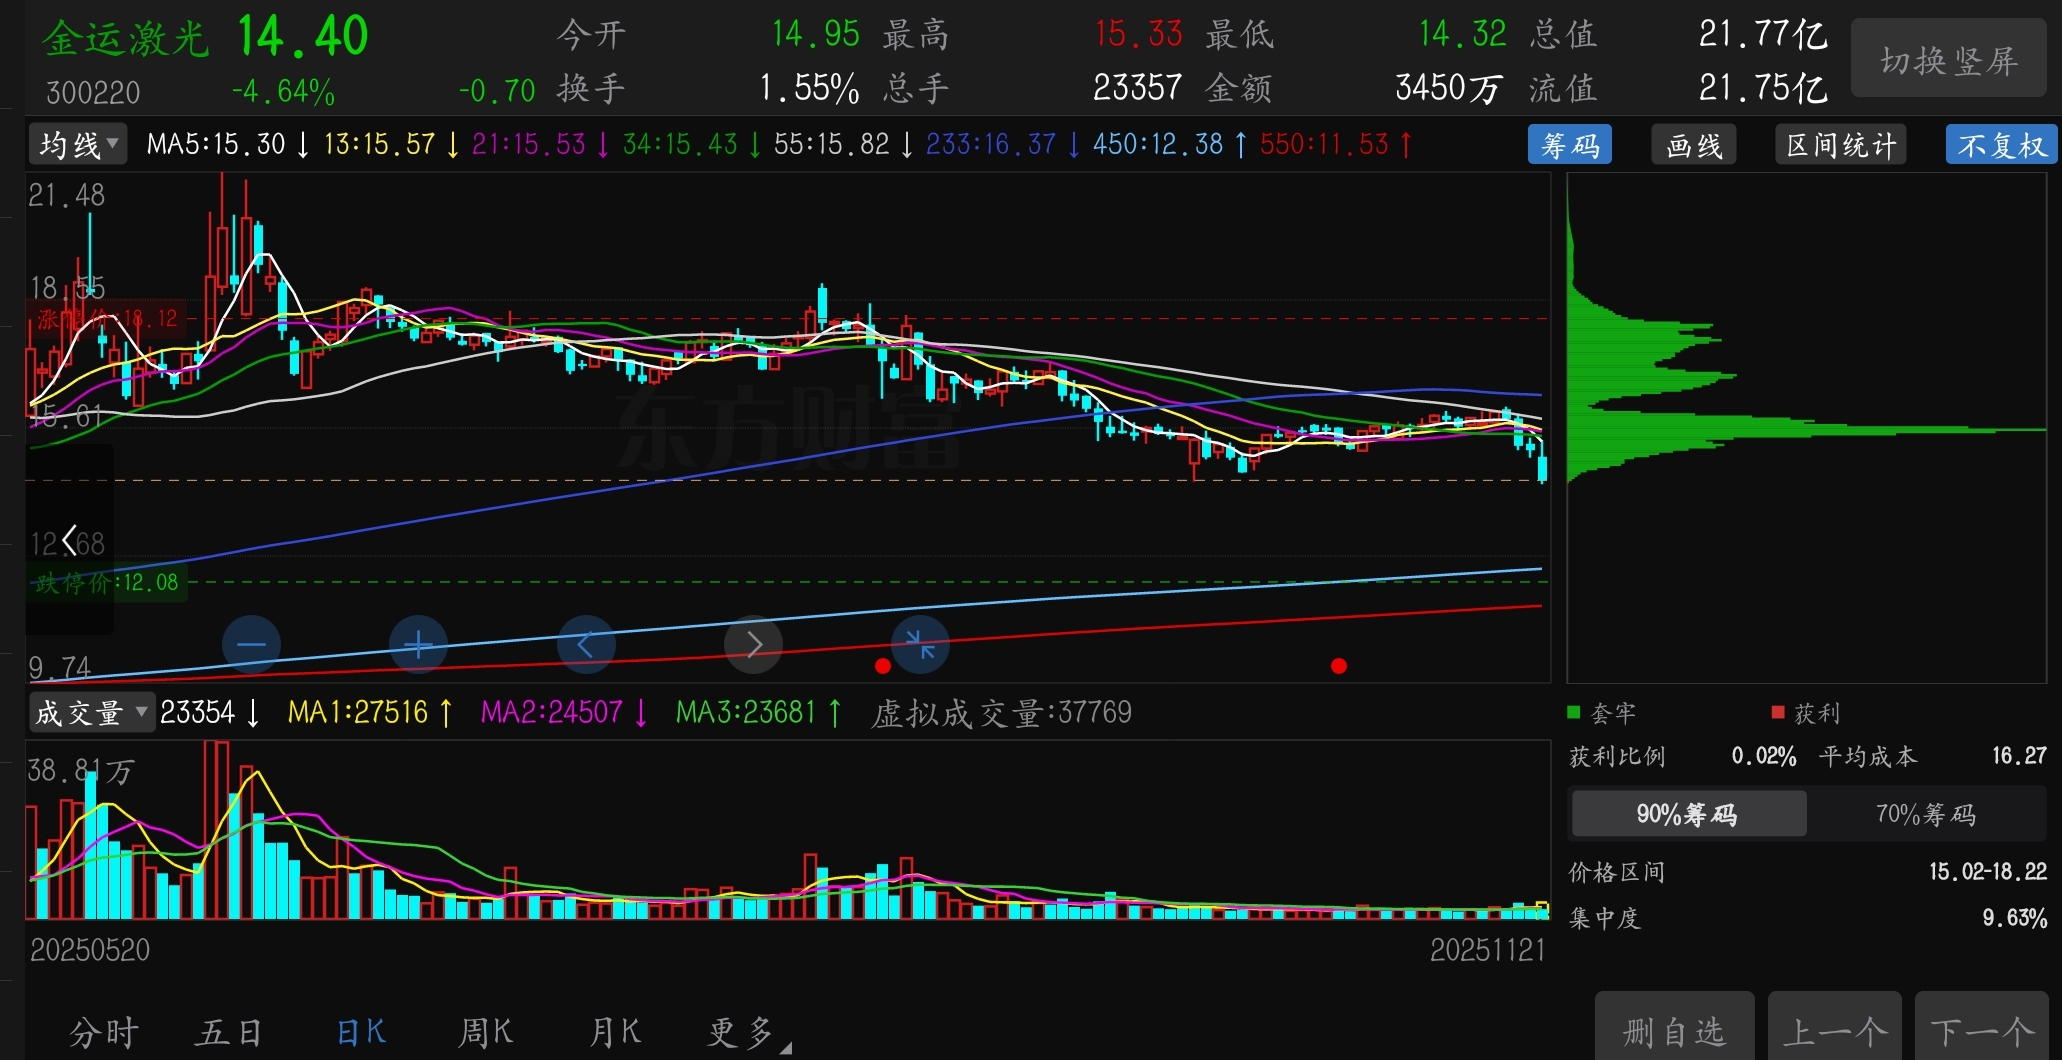Switch to the 日K tab
2062x1060 pixels.
pyautogui.click(x=361, y=1032)
